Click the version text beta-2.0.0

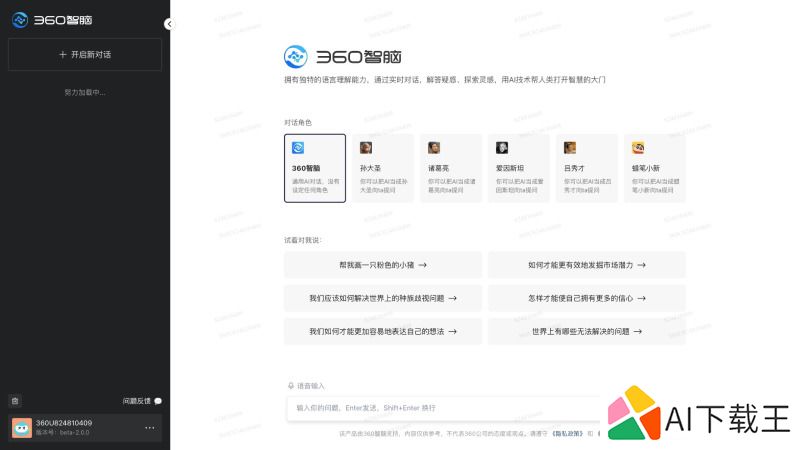click(74, 433)
